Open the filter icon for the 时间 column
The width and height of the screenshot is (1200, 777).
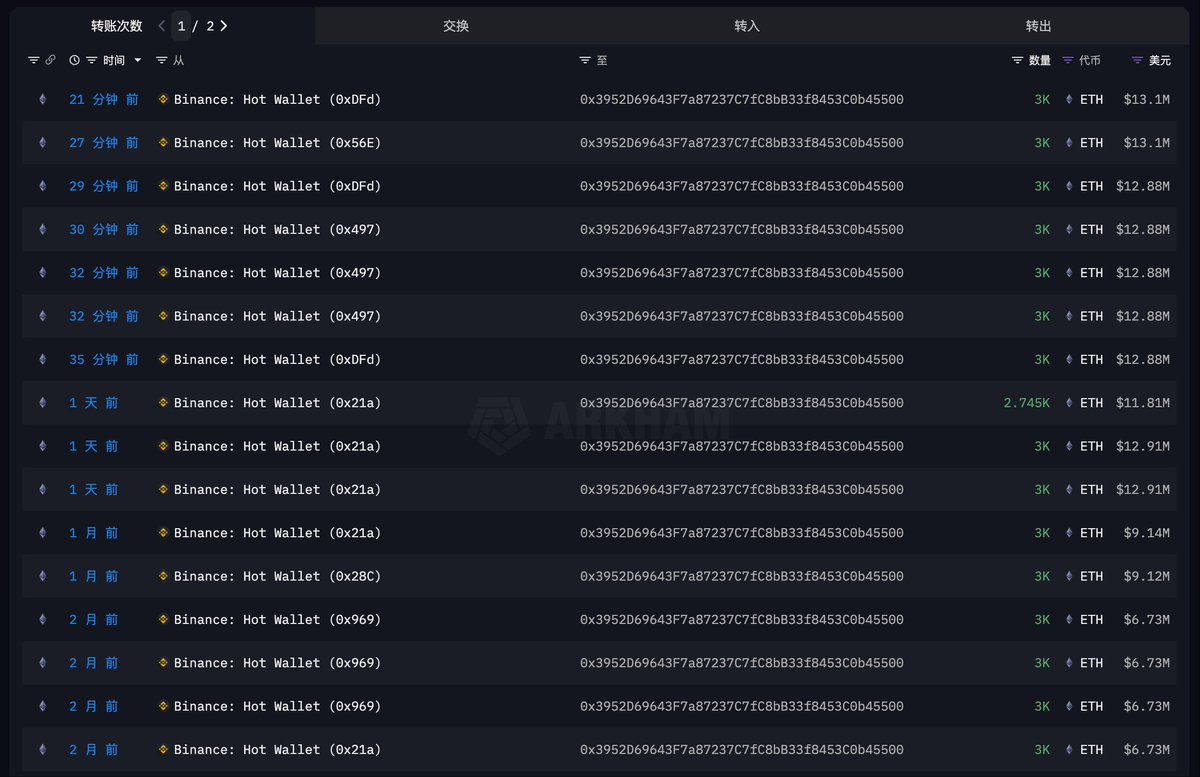[92, 60]
